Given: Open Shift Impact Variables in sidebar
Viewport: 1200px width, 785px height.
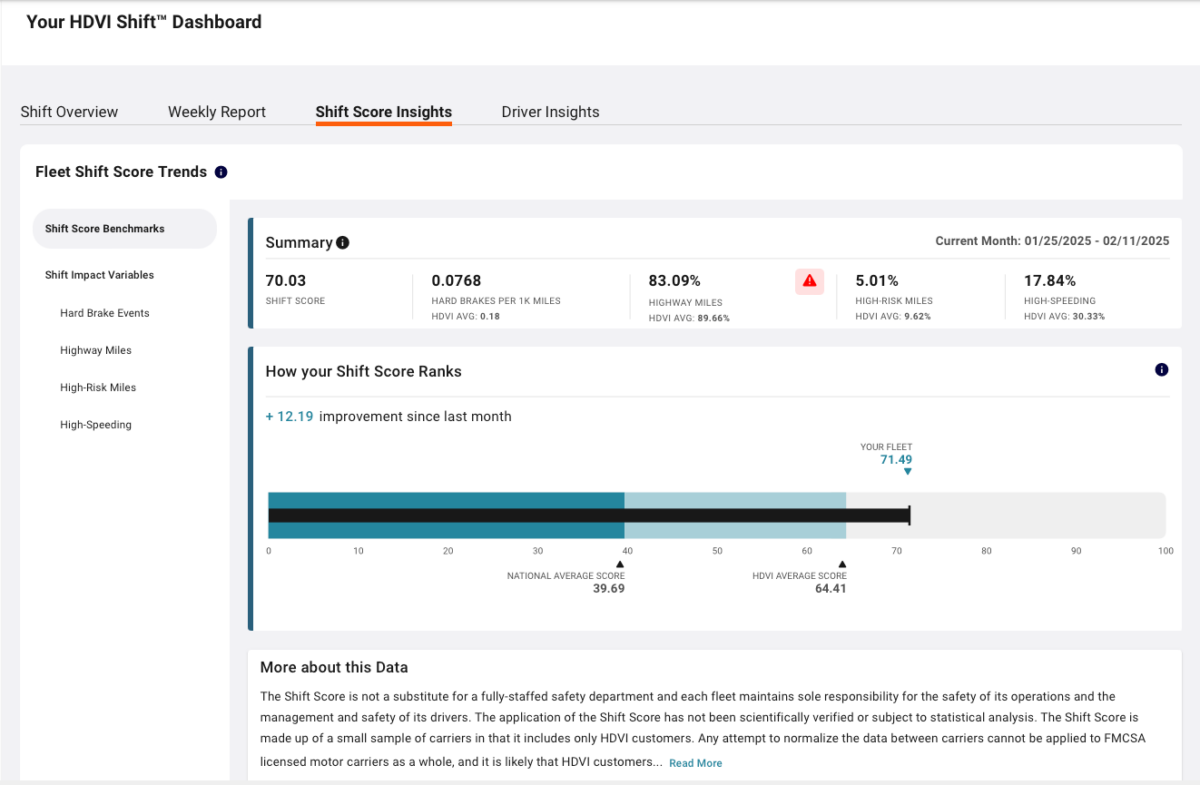Looking at the screenshot, I should click(x=99, y=275).
